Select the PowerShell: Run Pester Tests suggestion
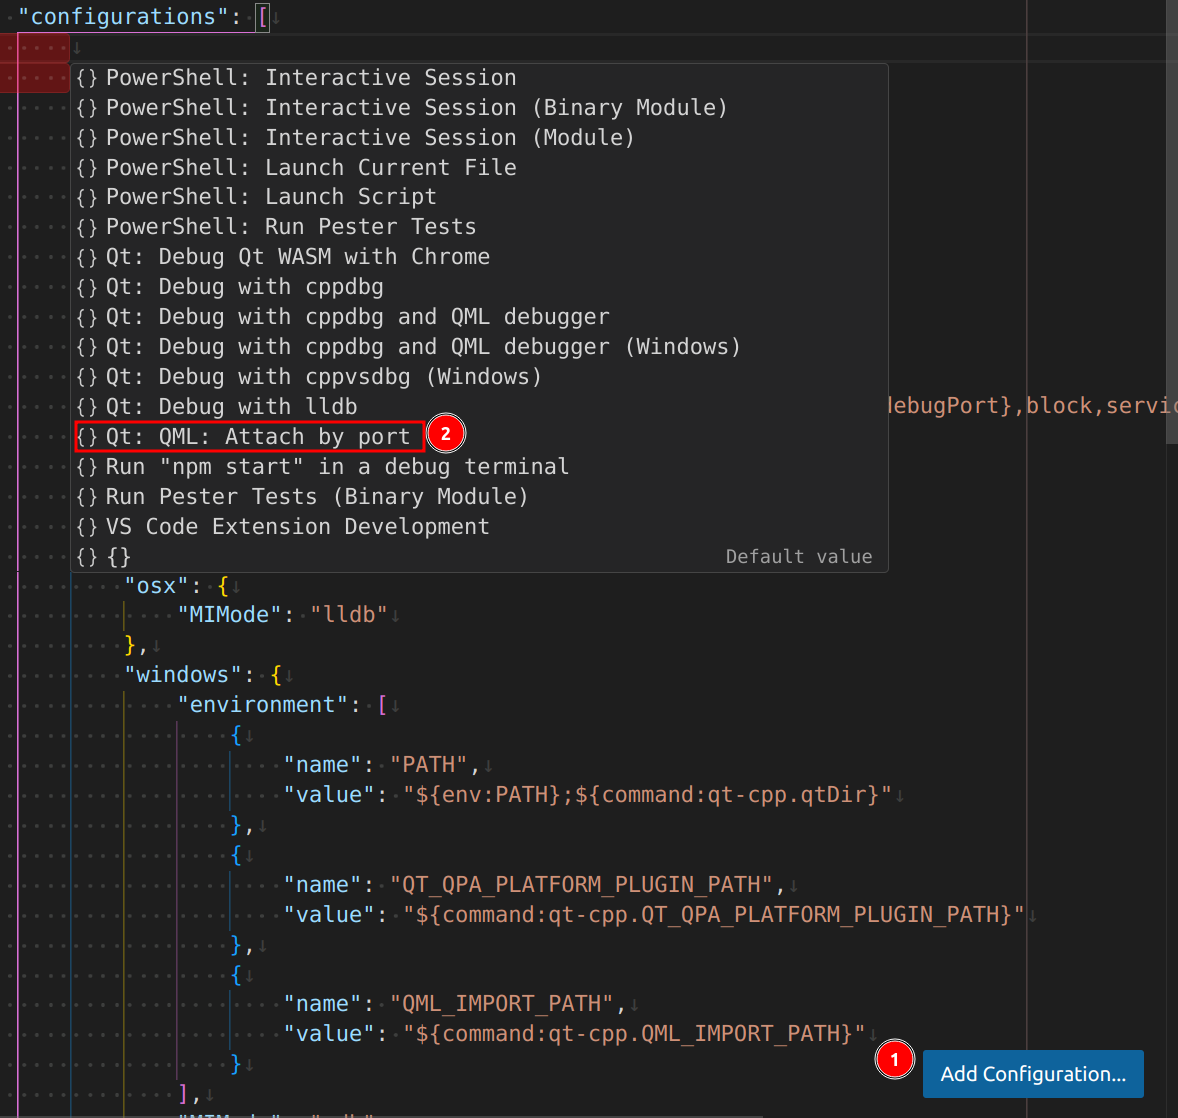Viewport: 1178px width, 1118px height. tap(270, 226)
